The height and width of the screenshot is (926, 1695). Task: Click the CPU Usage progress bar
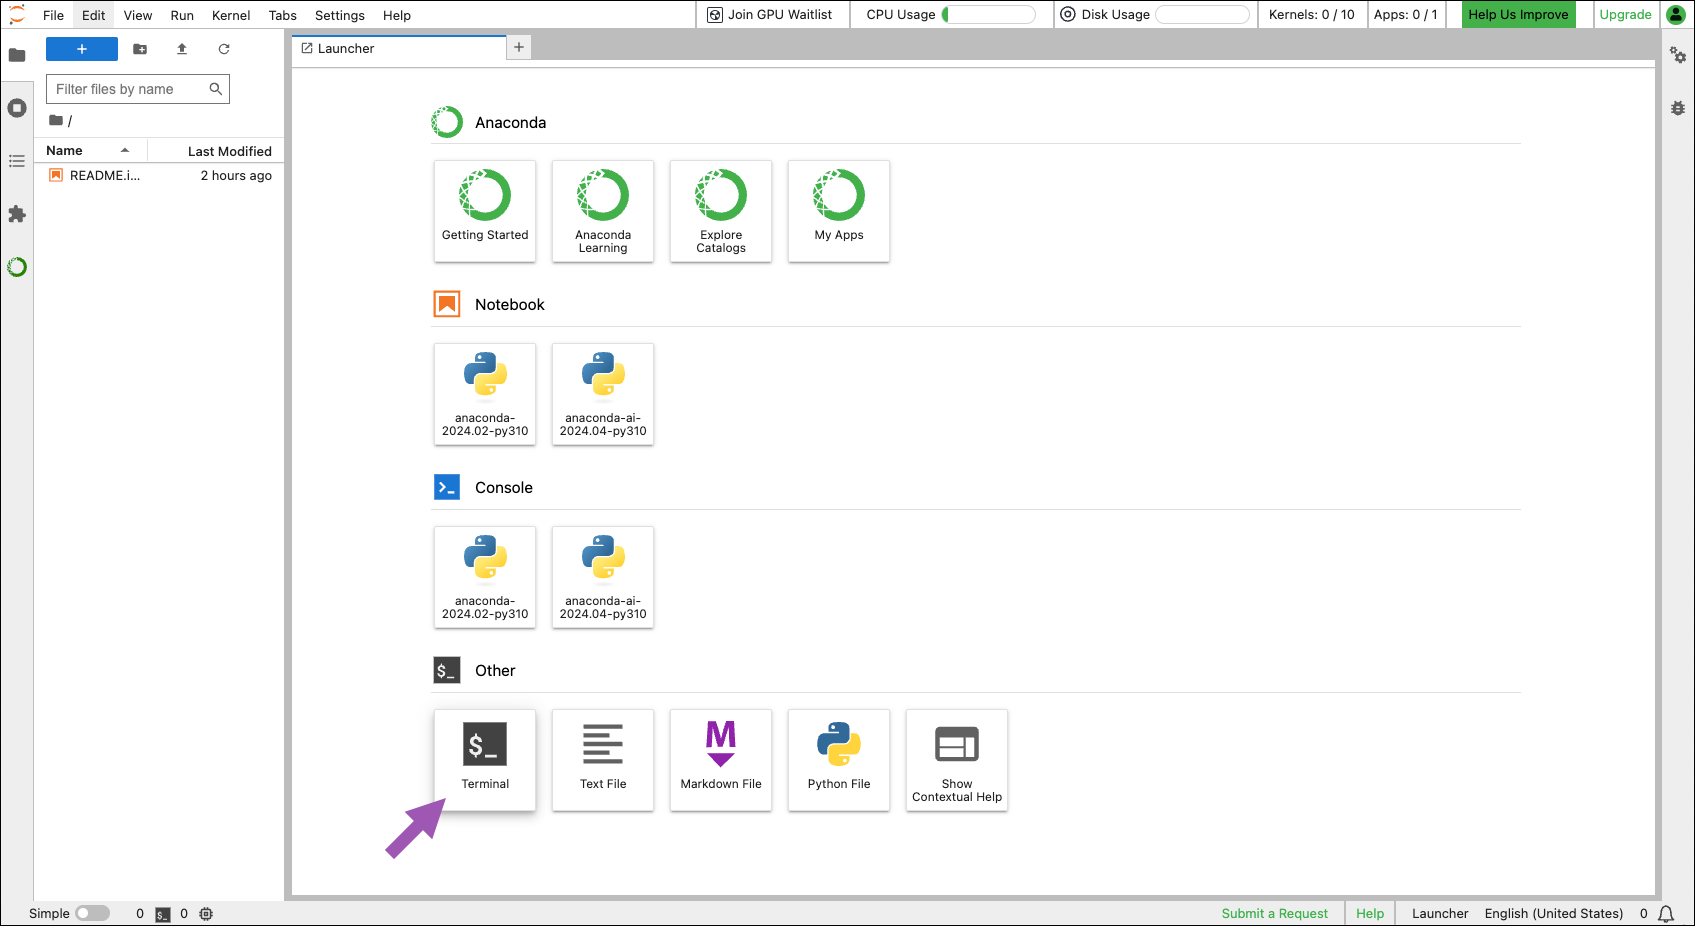(x=988, y=14)
